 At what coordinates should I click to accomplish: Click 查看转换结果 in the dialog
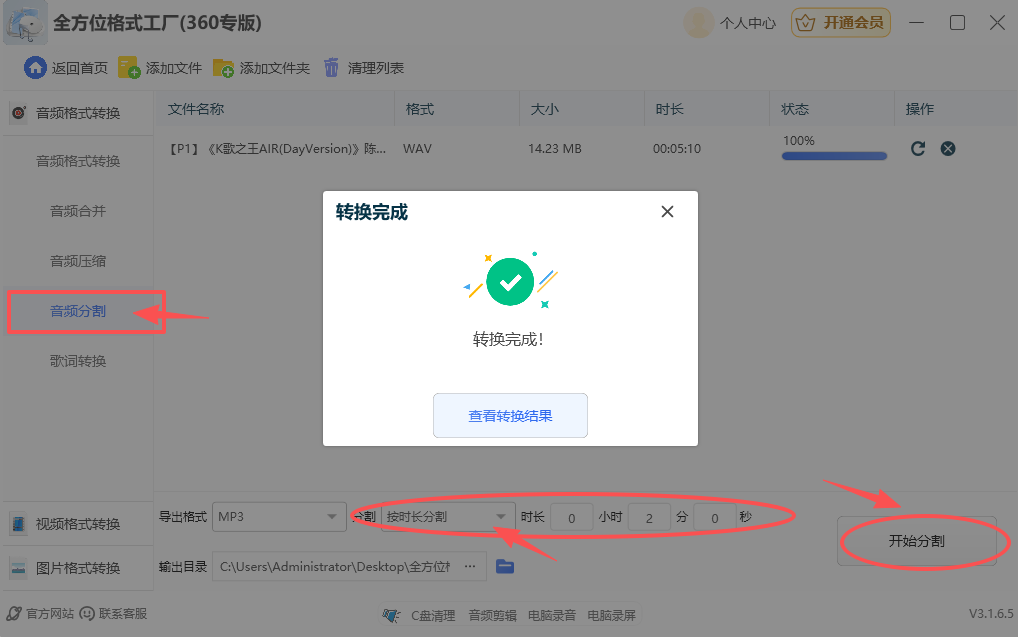(x=510, y=415)
